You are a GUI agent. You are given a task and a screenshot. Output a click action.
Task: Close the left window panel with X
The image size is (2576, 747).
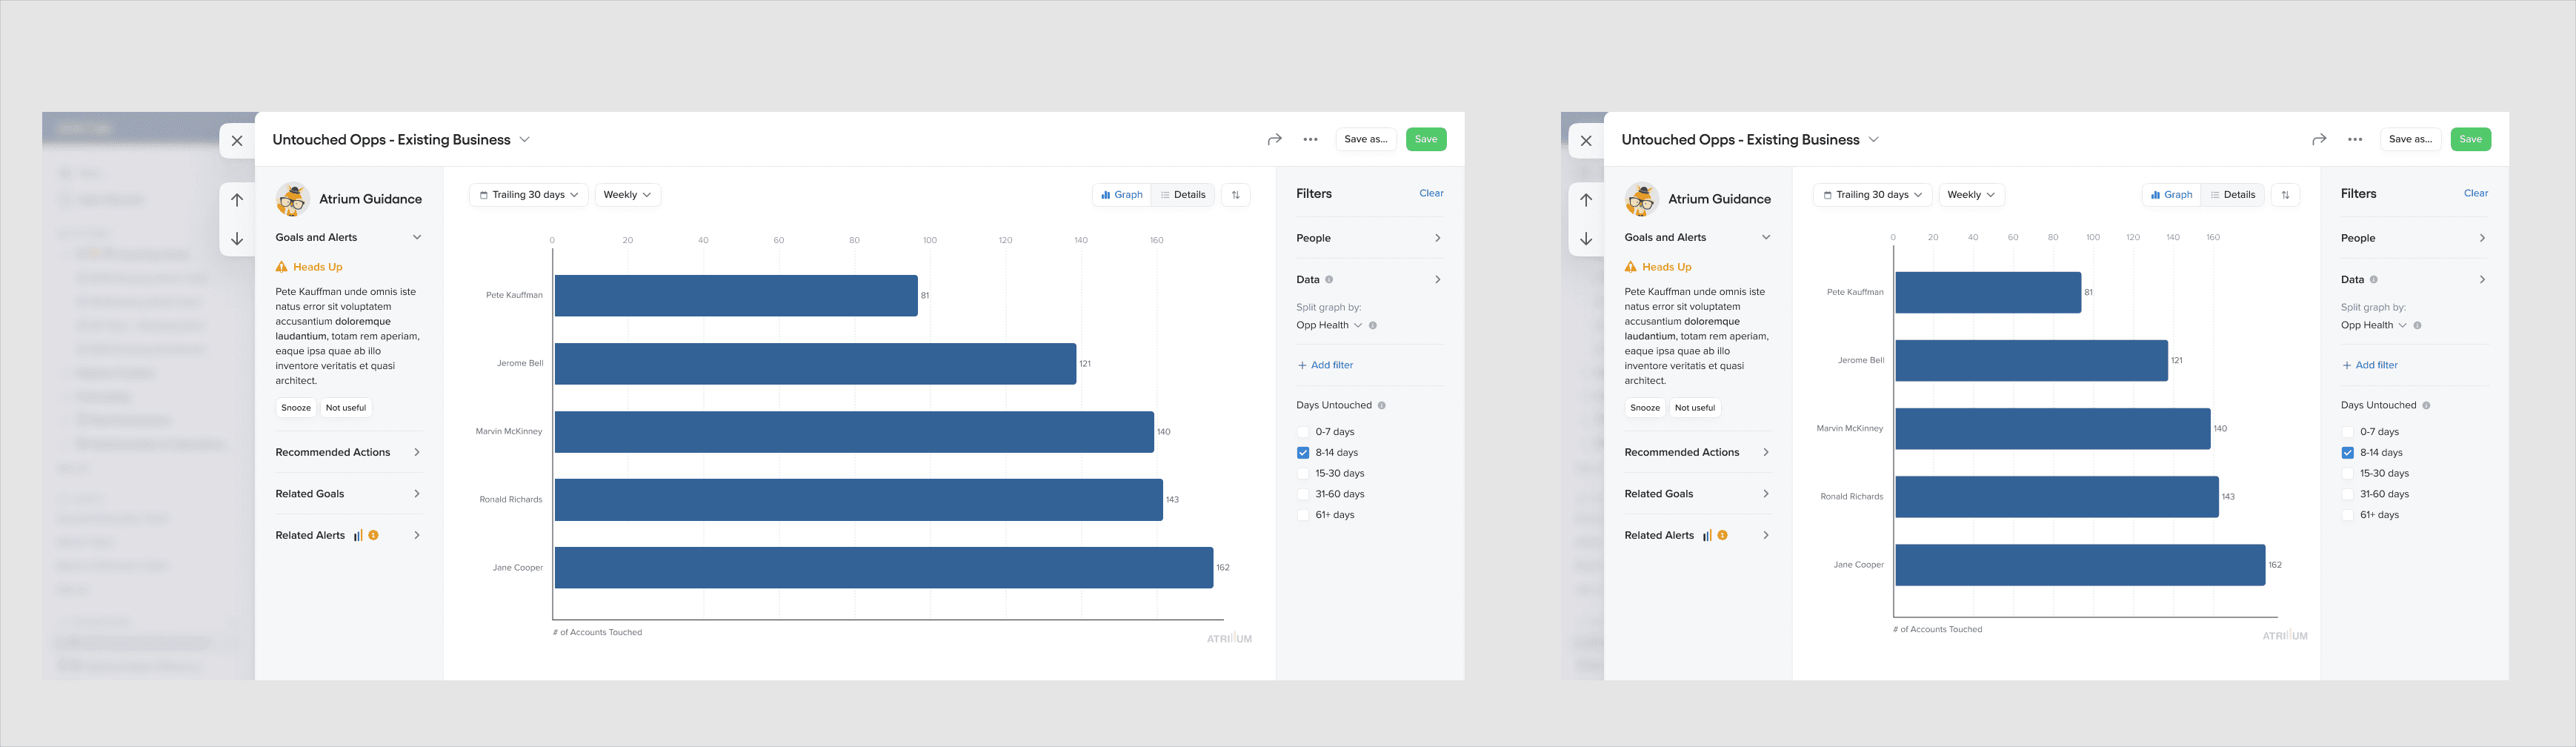coord(237,141)
